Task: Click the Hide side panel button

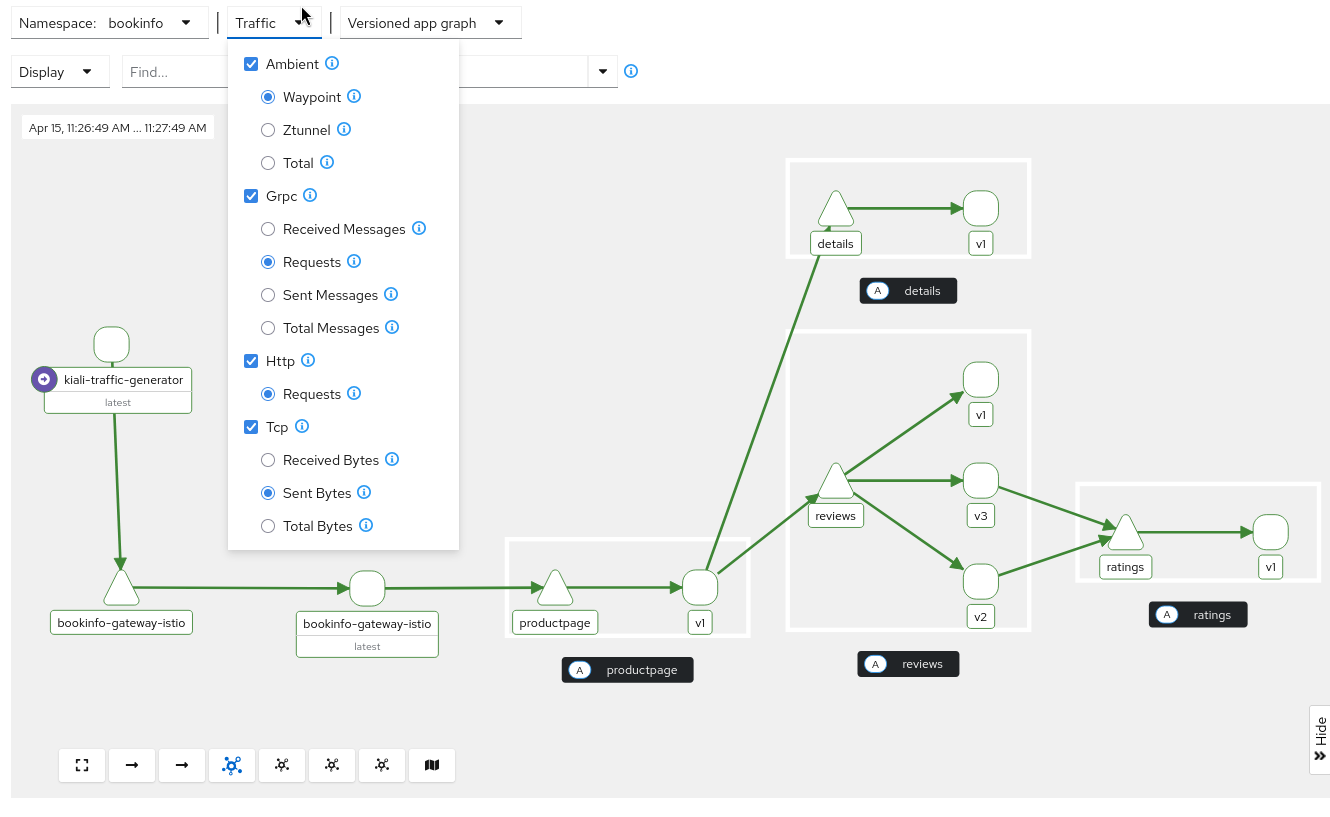Action: pyautogui.click(x=1320, y=739)
